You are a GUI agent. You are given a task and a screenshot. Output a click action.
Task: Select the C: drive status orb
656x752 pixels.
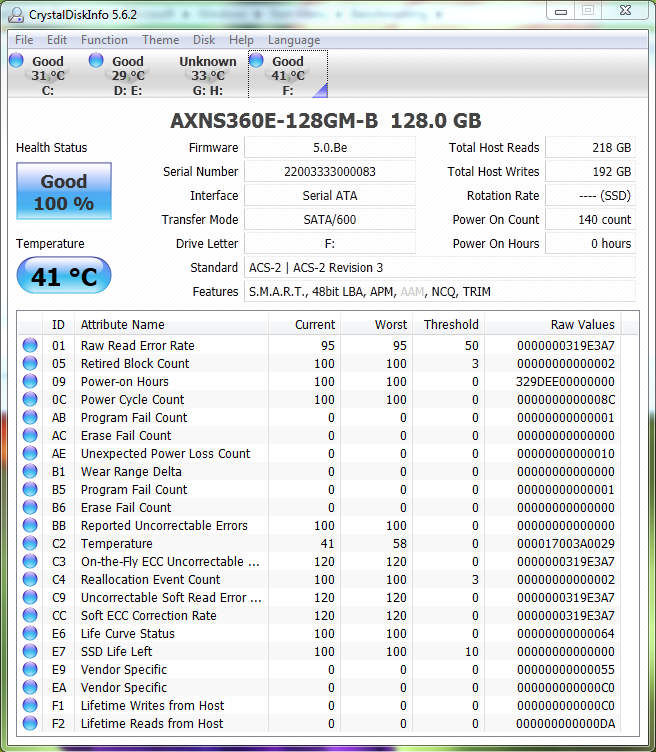17,61
